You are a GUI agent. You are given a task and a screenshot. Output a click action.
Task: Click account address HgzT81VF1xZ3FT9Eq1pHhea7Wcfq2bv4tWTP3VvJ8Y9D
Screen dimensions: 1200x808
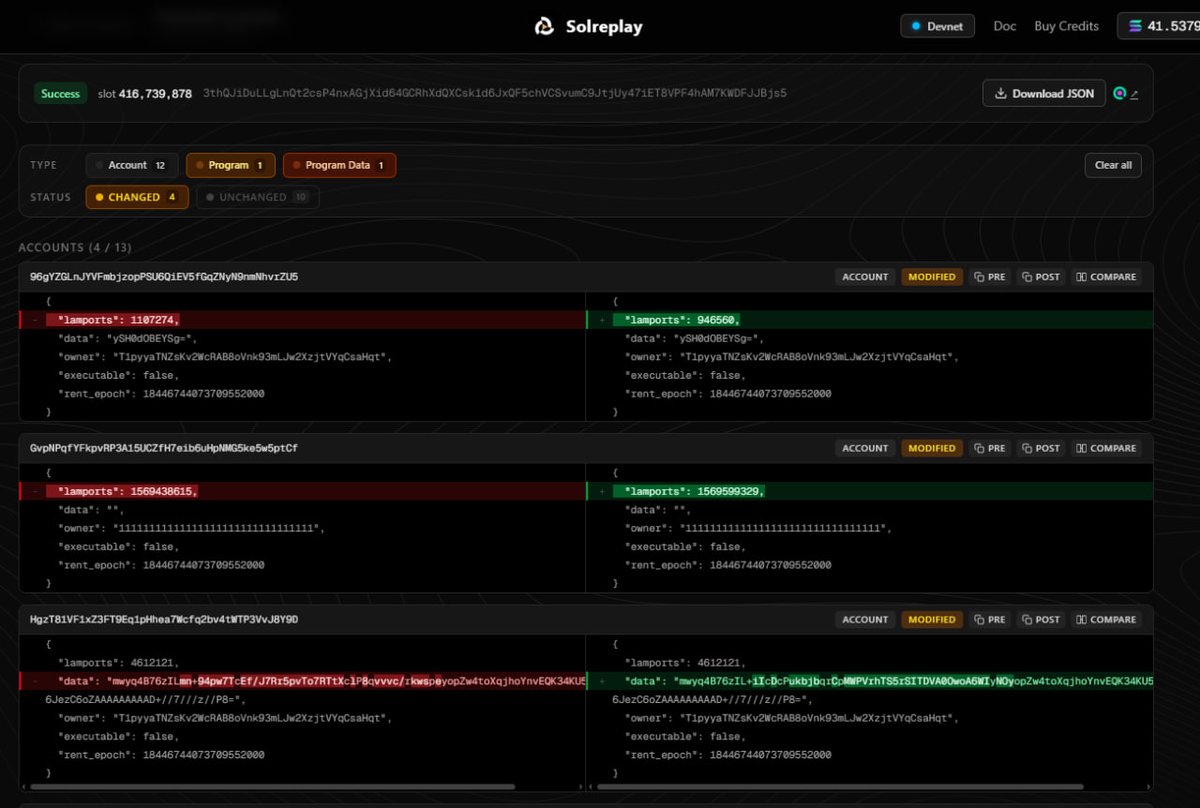[164, 620]
